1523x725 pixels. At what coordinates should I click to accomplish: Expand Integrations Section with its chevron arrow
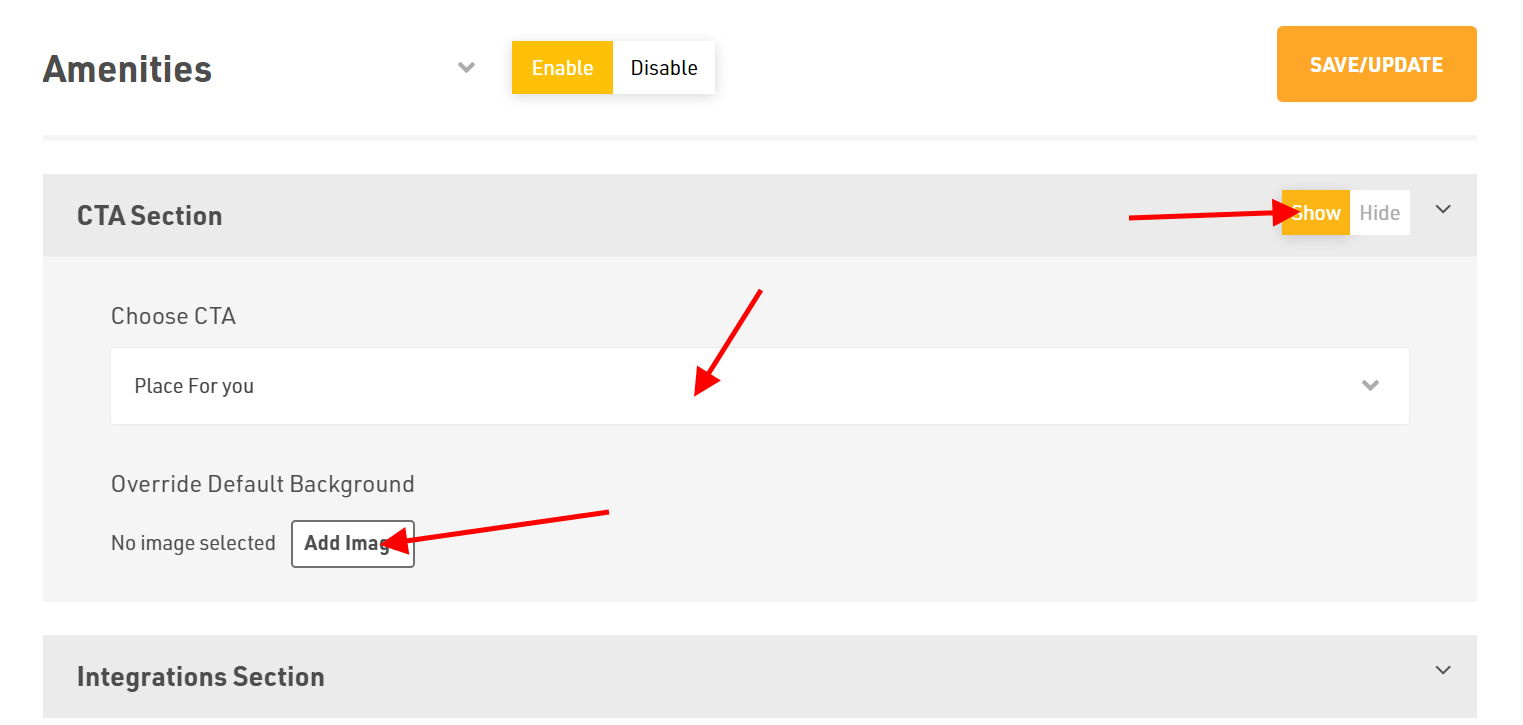coord(1442,670)
